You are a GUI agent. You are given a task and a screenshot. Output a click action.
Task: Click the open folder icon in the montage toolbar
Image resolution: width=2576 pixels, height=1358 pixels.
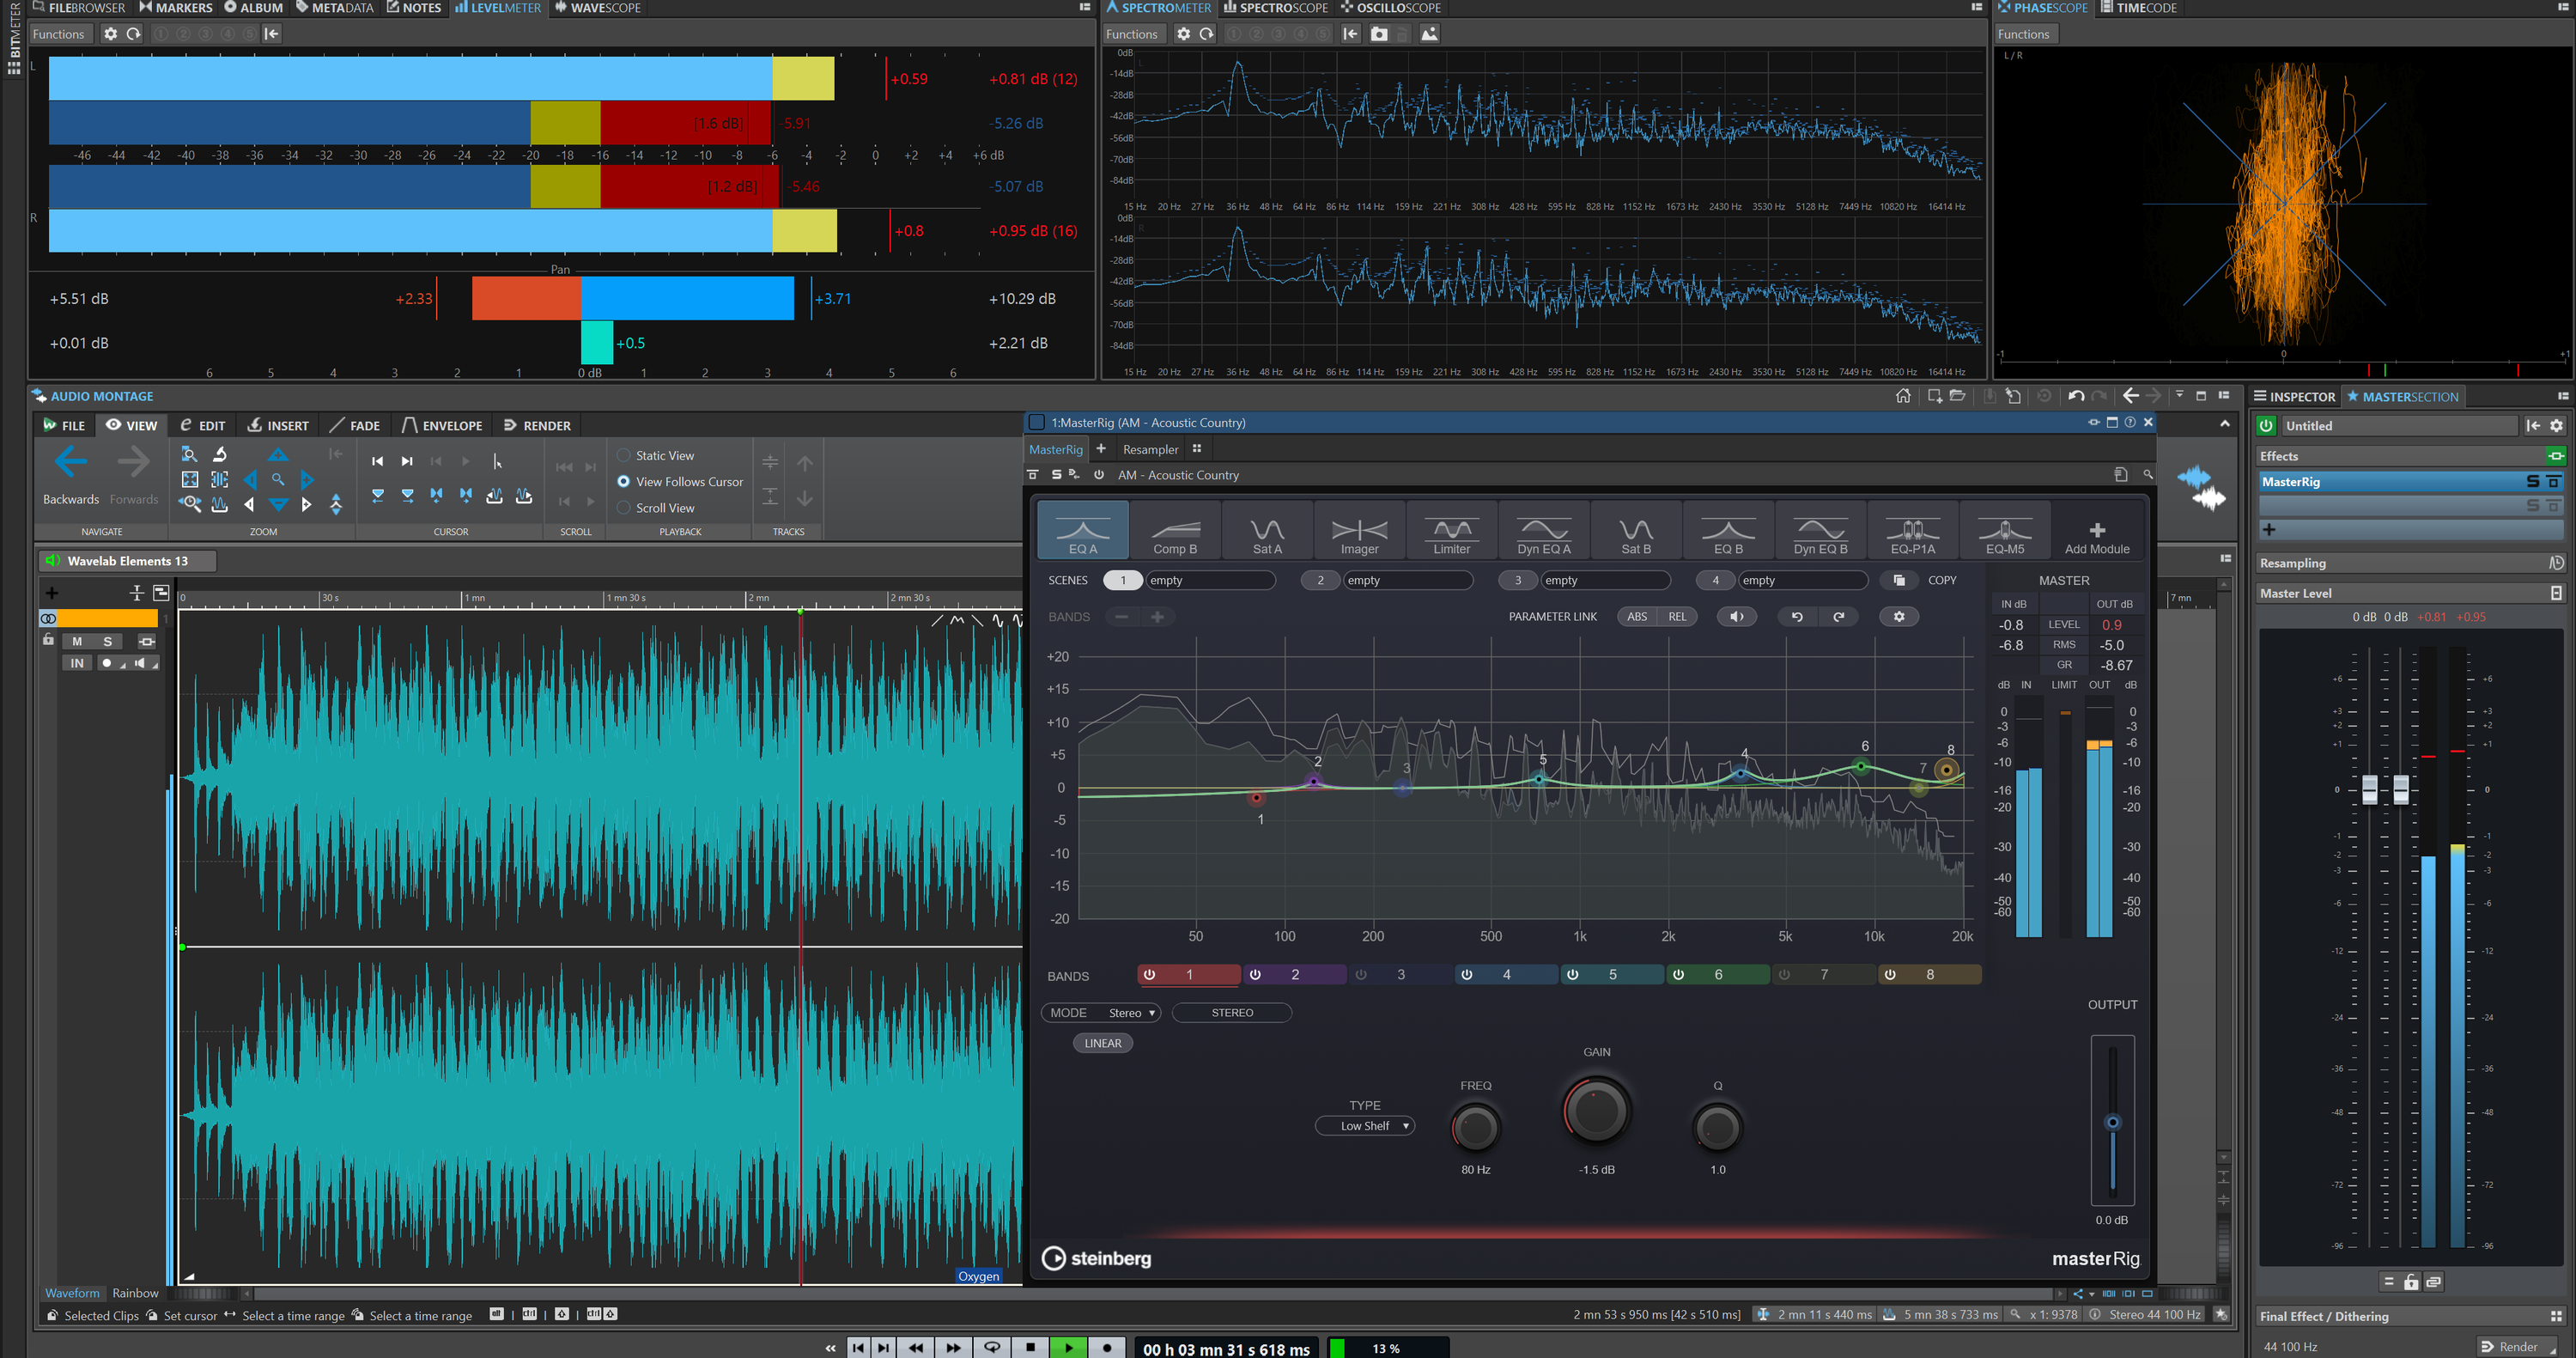coord(1958,396)
